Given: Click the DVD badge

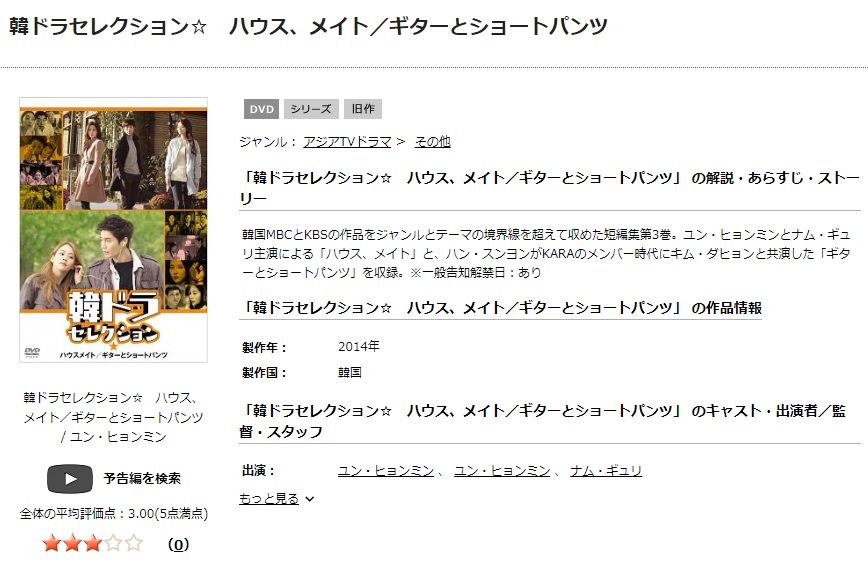Looking at the screenshot, I should 262,109.
